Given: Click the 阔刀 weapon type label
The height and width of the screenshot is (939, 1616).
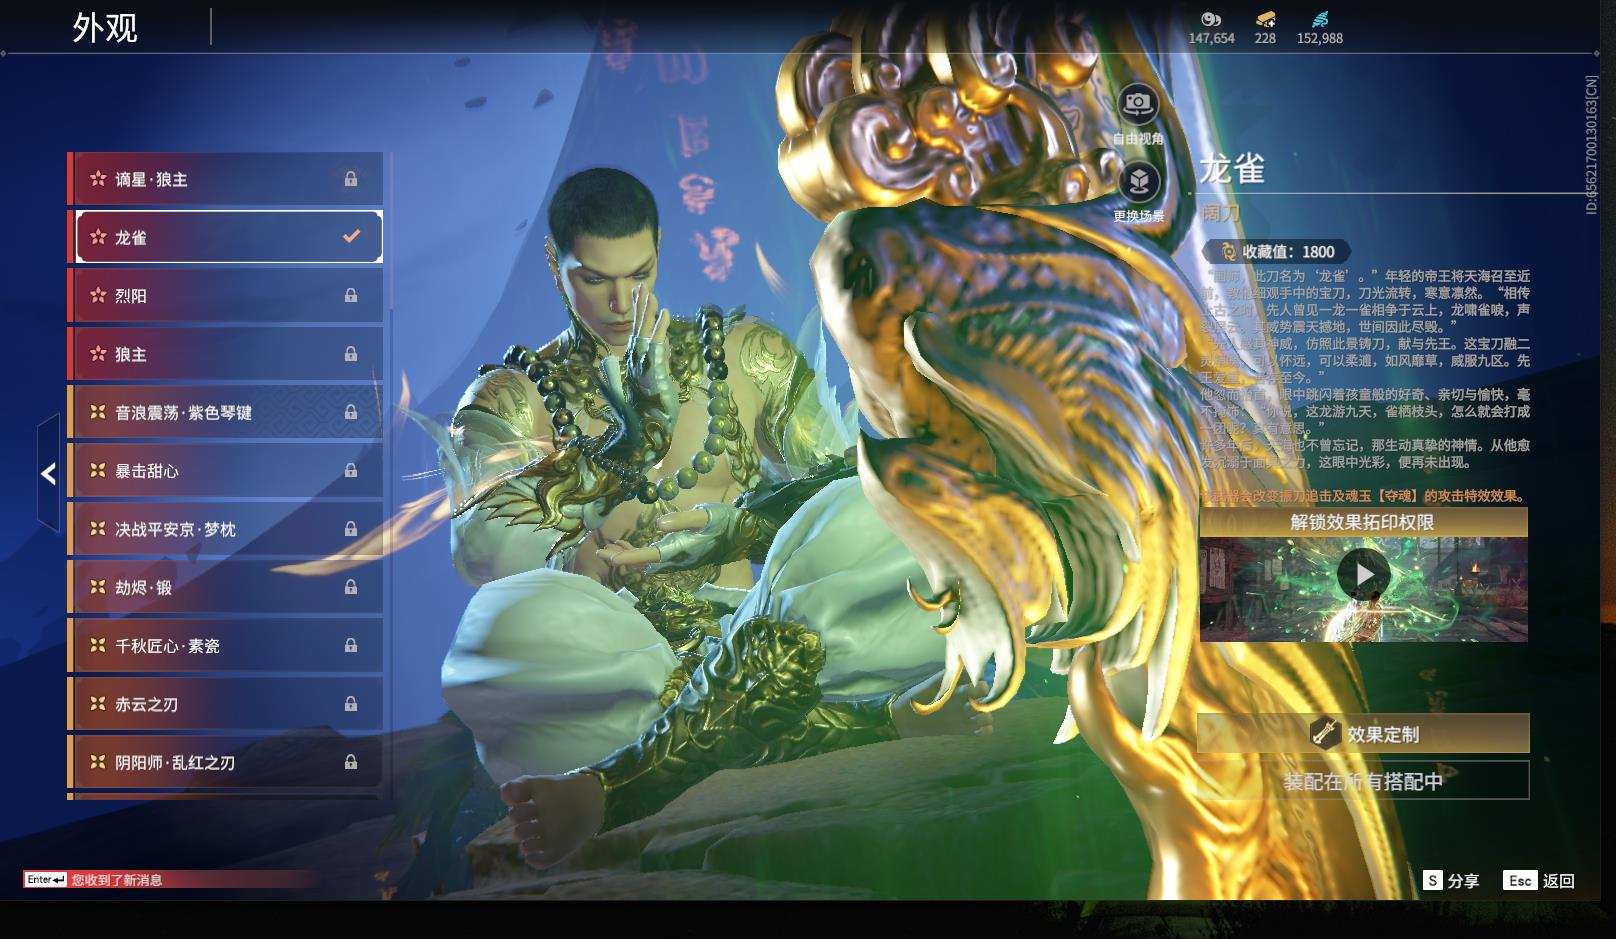Looking at the screenshot, I should pyautogui.click(x=1221, y=213).
